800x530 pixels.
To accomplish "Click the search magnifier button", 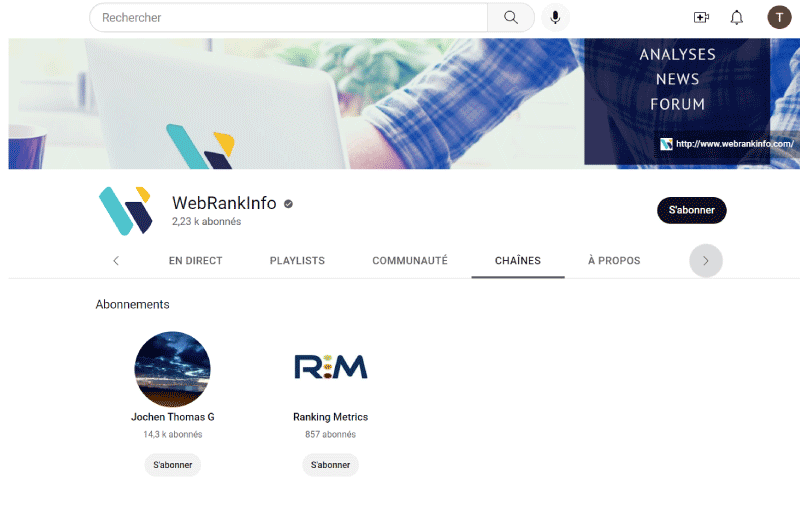I will (511, 18).
